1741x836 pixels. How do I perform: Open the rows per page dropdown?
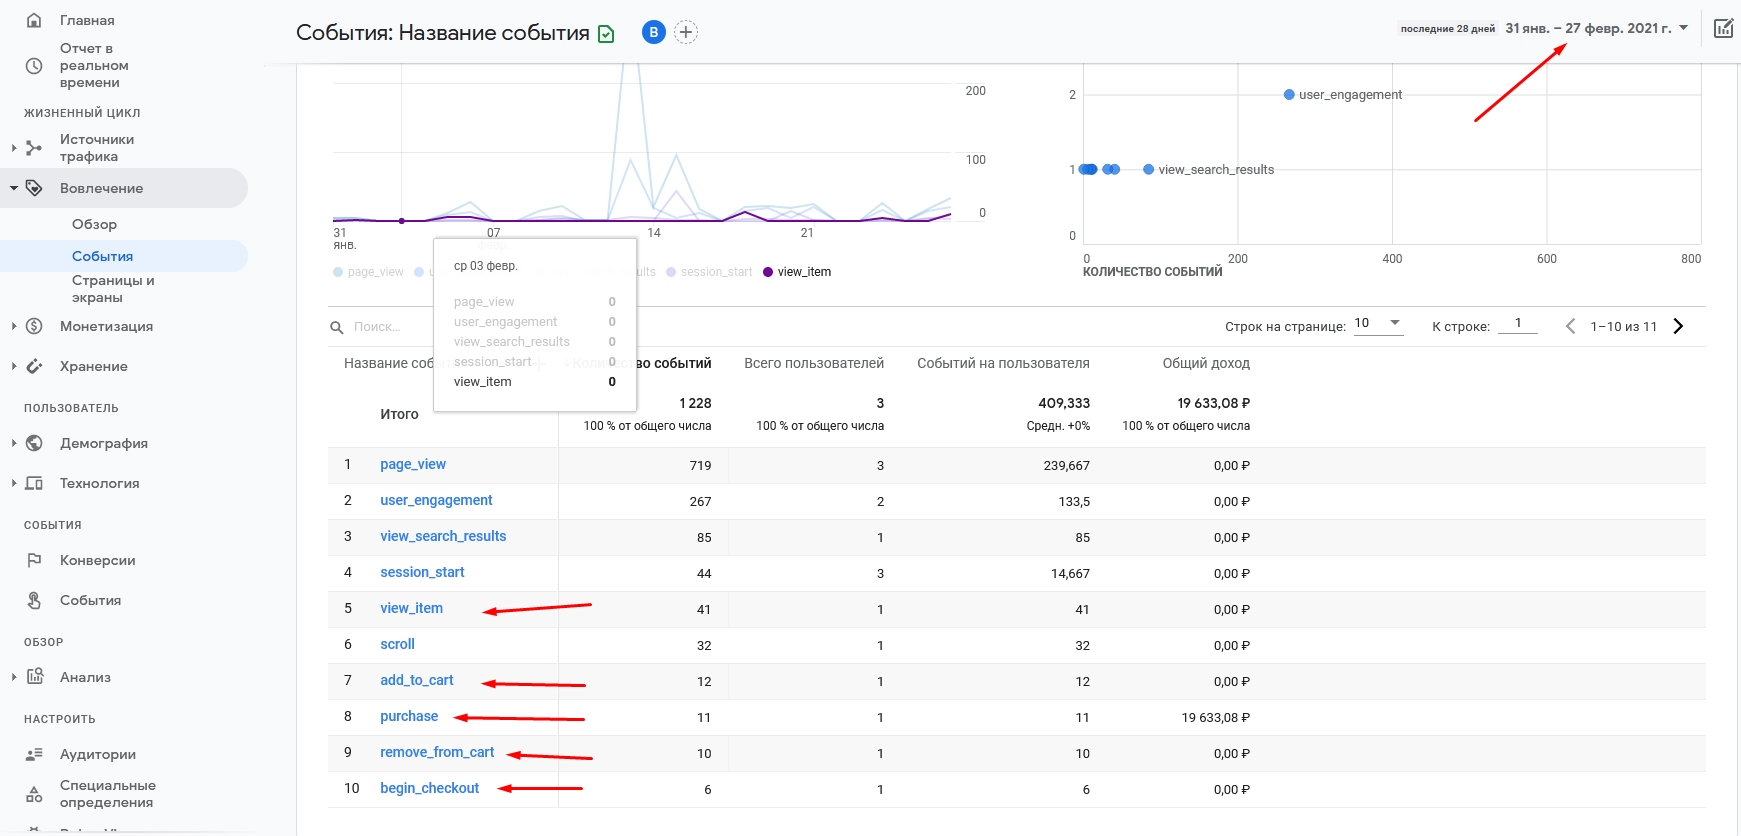coord(1378,324)
